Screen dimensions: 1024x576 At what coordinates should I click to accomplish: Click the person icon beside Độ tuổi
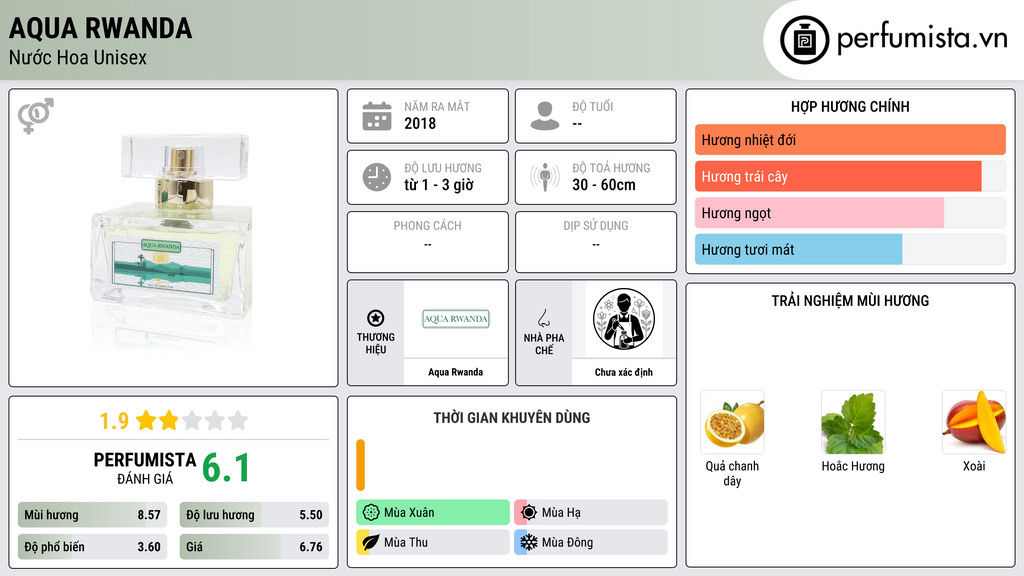pos(545,116)
